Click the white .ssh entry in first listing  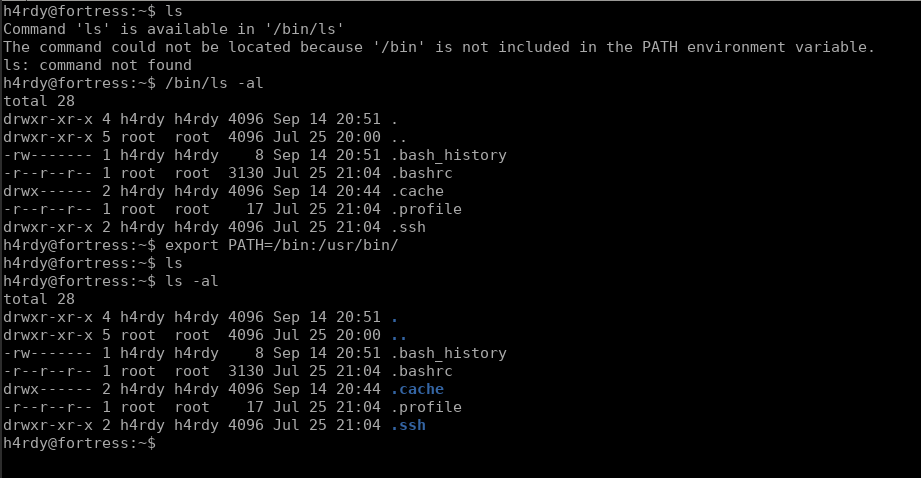(408, 227)
